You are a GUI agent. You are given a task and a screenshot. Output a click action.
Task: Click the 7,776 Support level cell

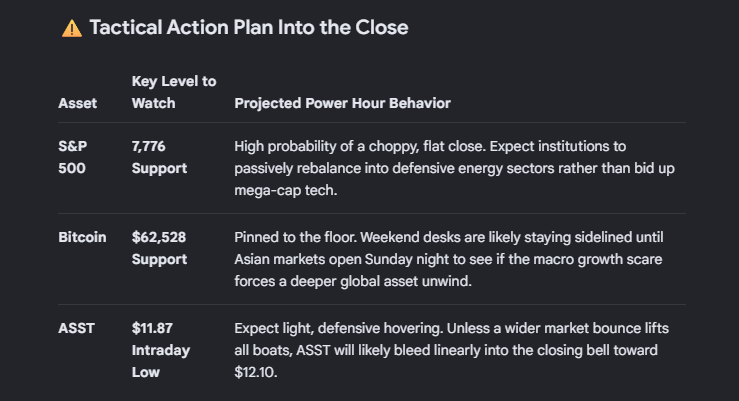coord(159,157)
